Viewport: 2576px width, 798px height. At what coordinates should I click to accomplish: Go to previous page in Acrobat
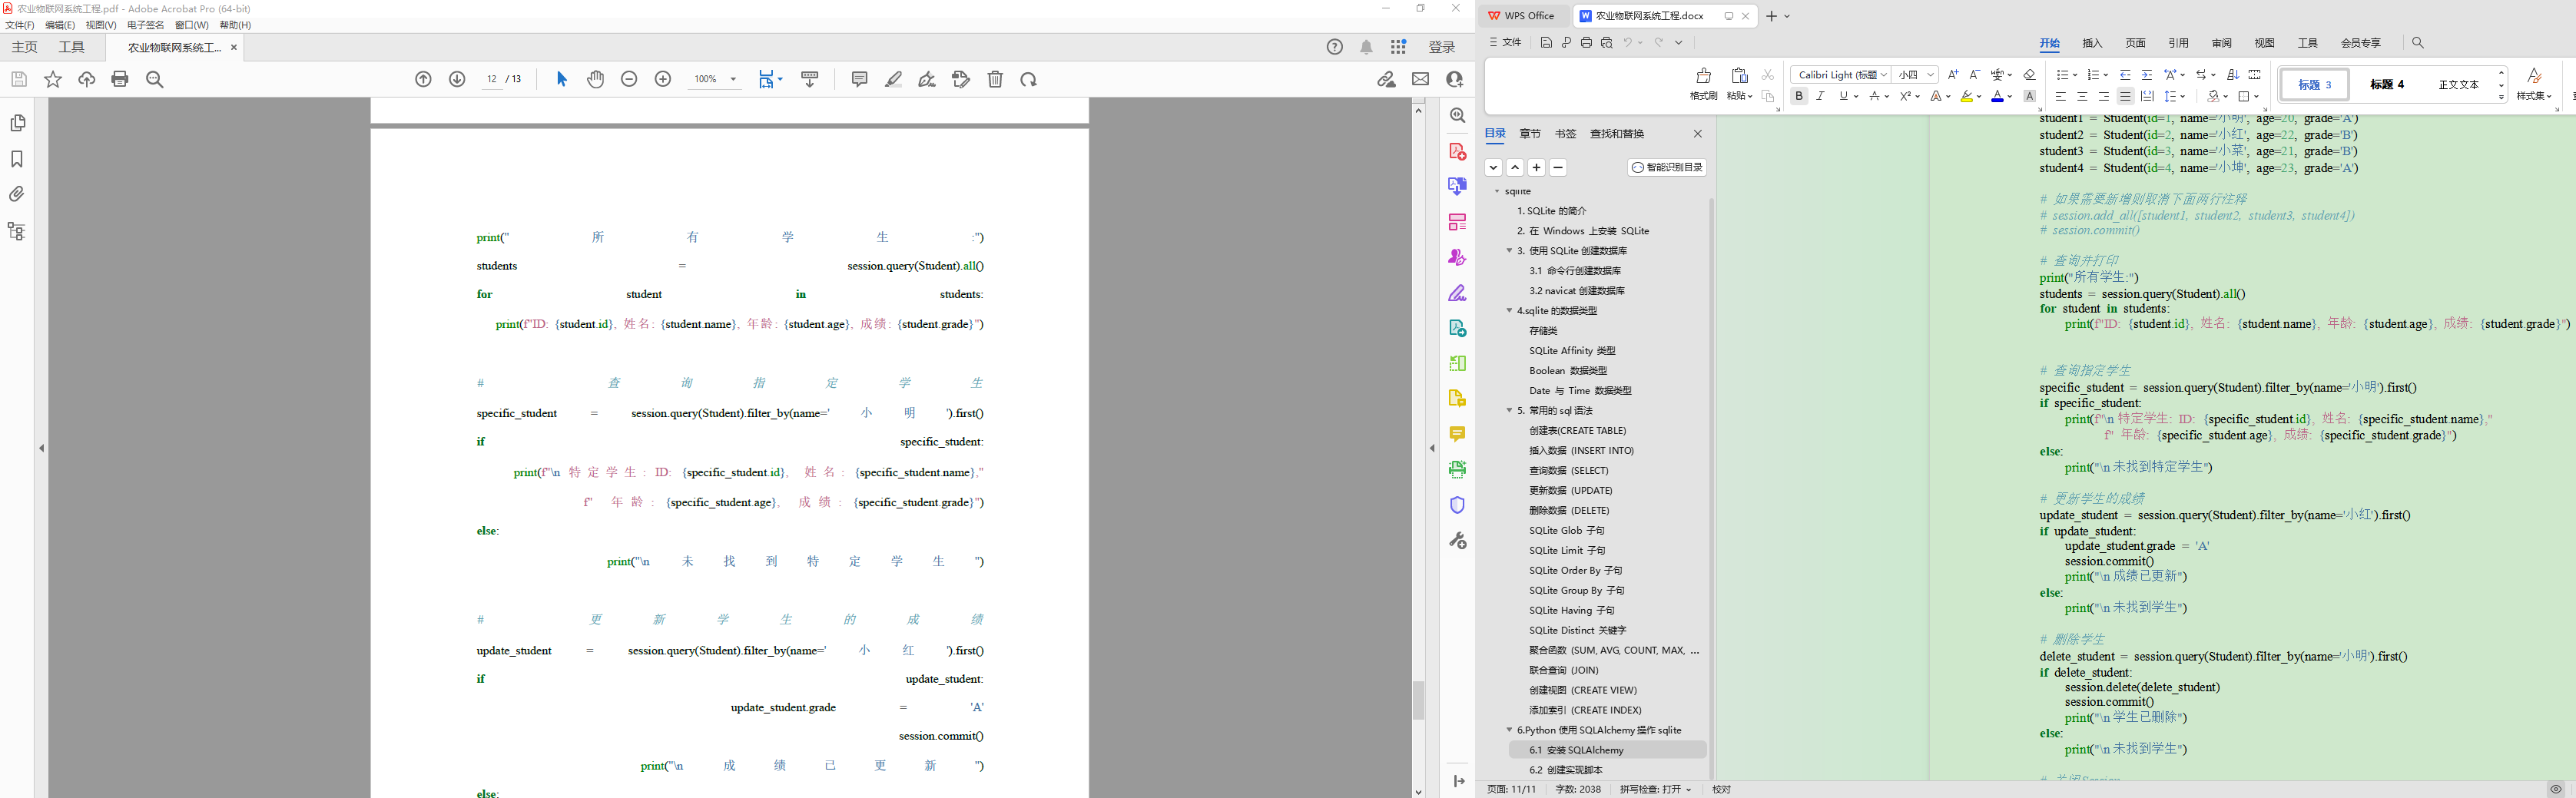pos(423,79)
